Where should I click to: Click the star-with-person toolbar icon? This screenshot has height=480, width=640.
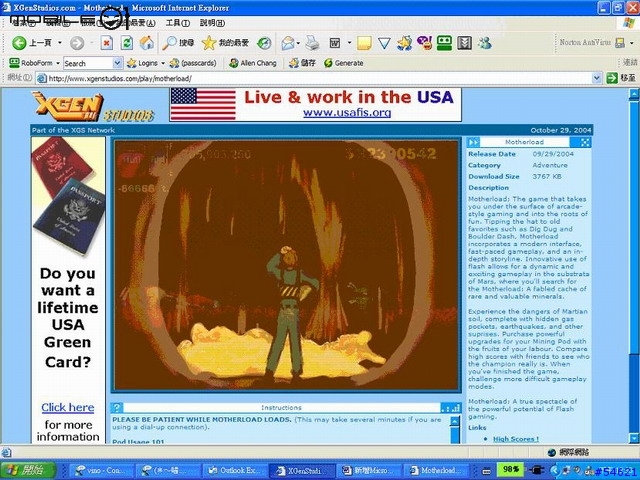(x=404, y=43)
